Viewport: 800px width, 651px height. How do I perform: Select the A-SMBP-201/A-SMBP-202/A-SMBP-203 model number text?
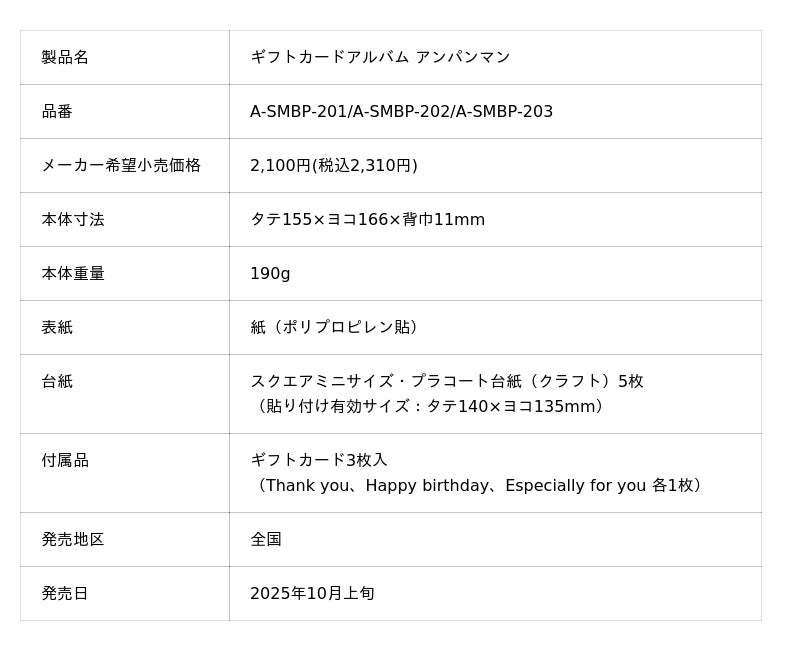(401, 111)
